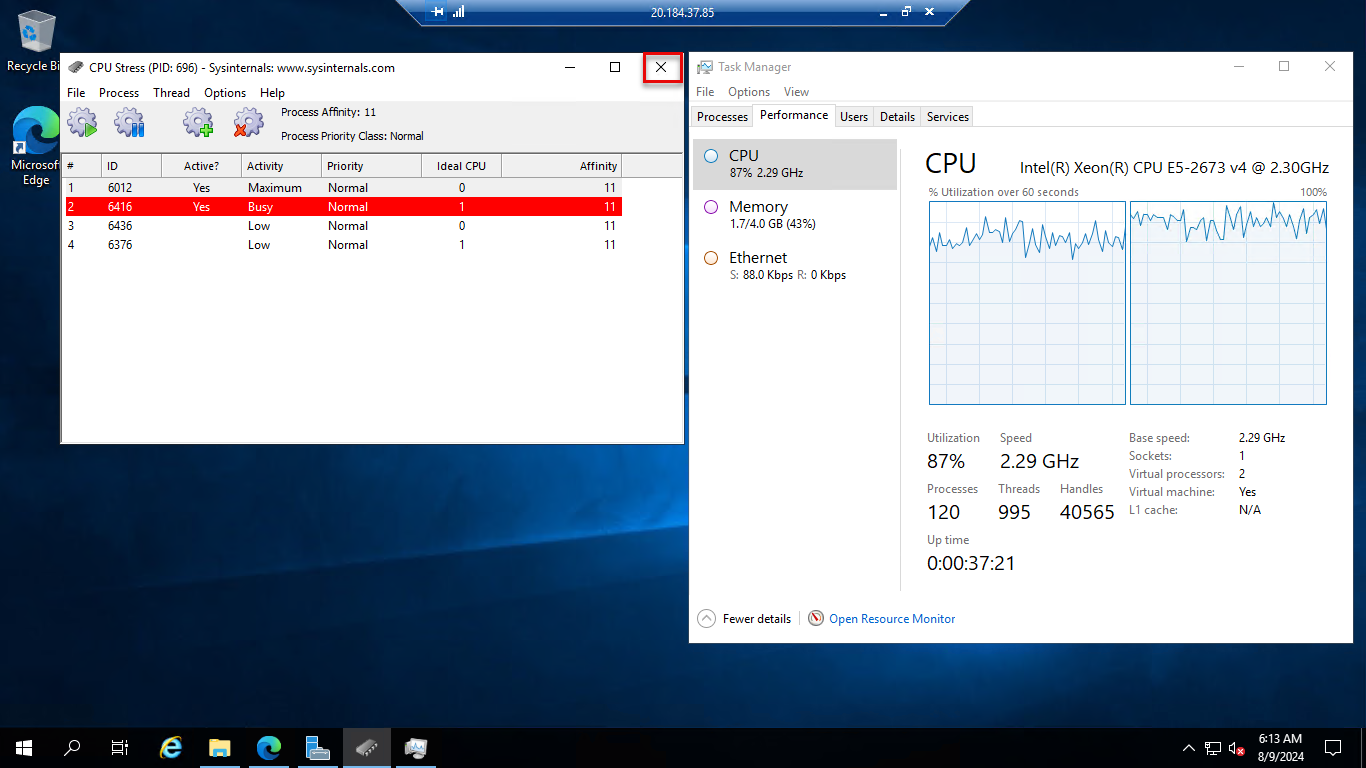Screen dimensions: 1366x768
Task: Switch to the Users tab
Action: click(854, 117)
